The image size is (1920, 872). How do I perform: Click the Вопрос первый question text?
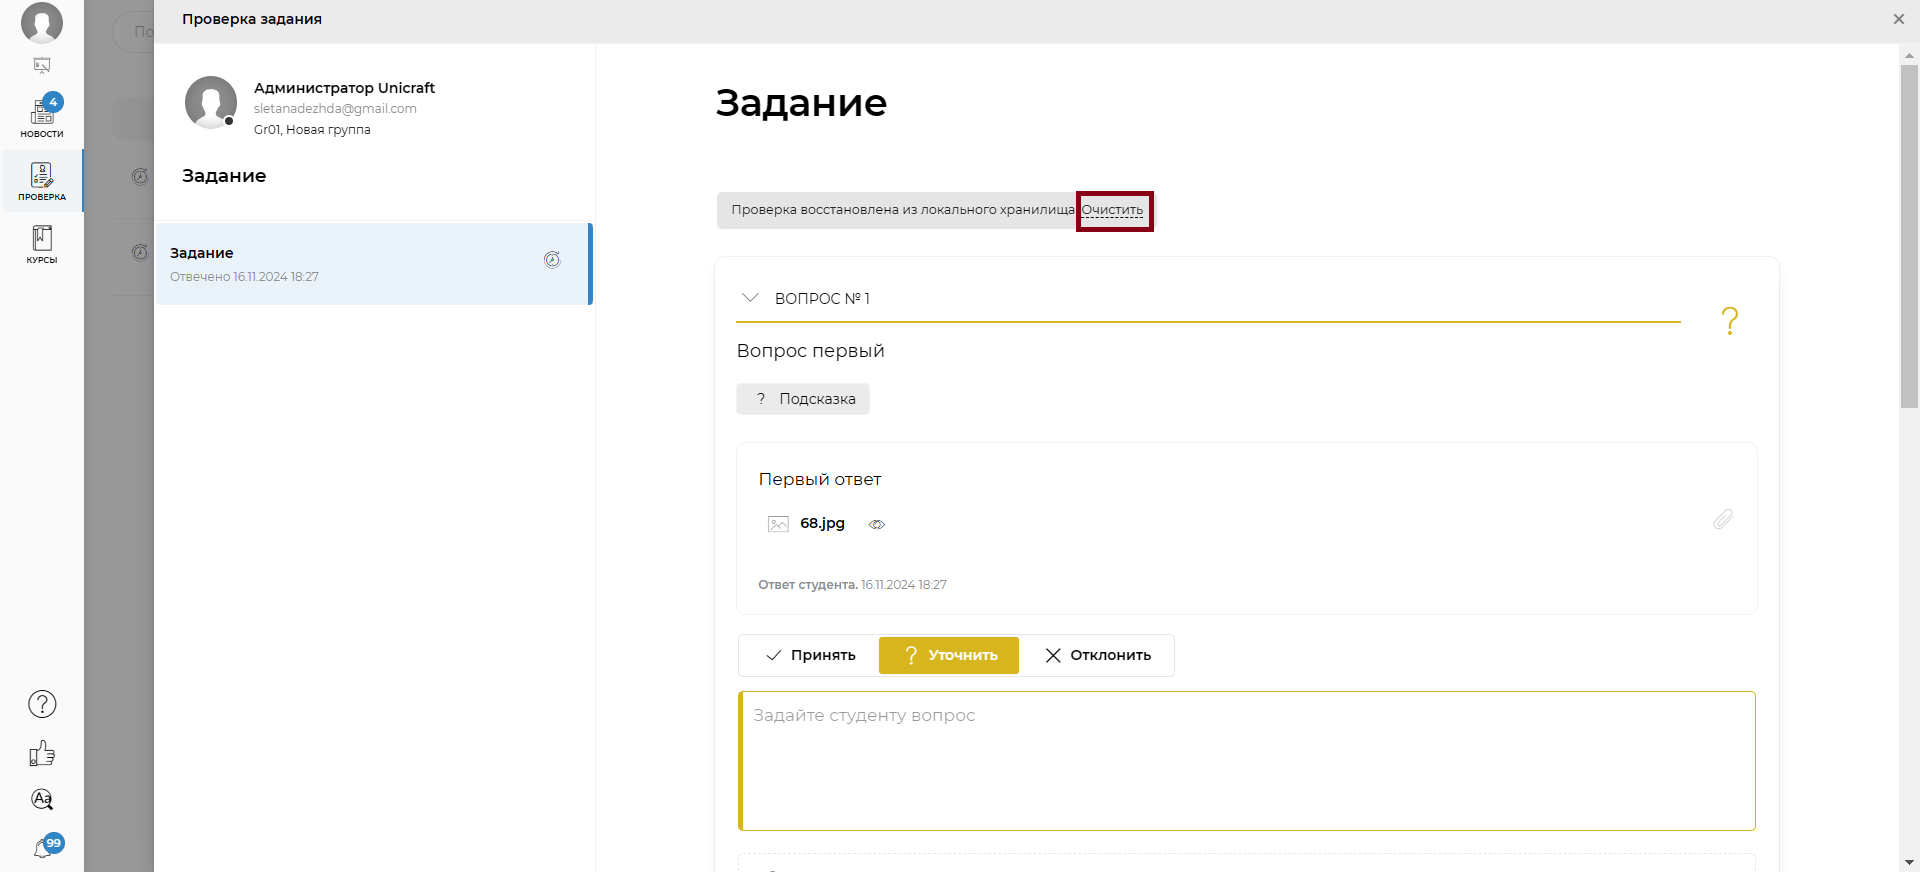pos(811,351)
